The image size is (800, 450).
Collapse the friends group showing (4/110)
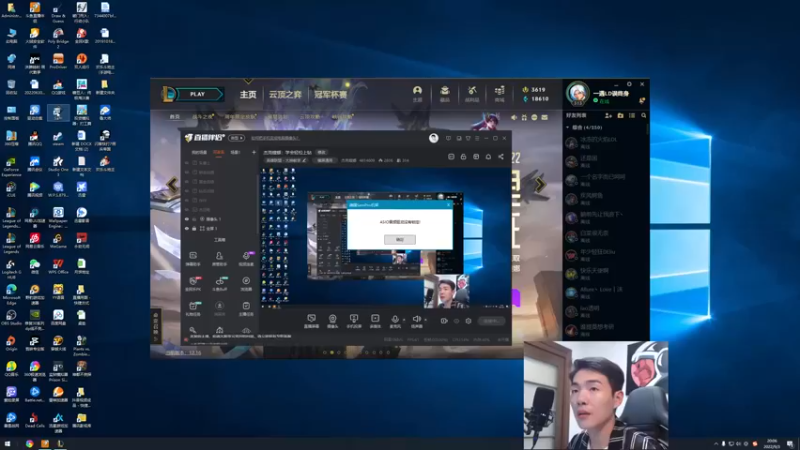[x=568, y=128]
